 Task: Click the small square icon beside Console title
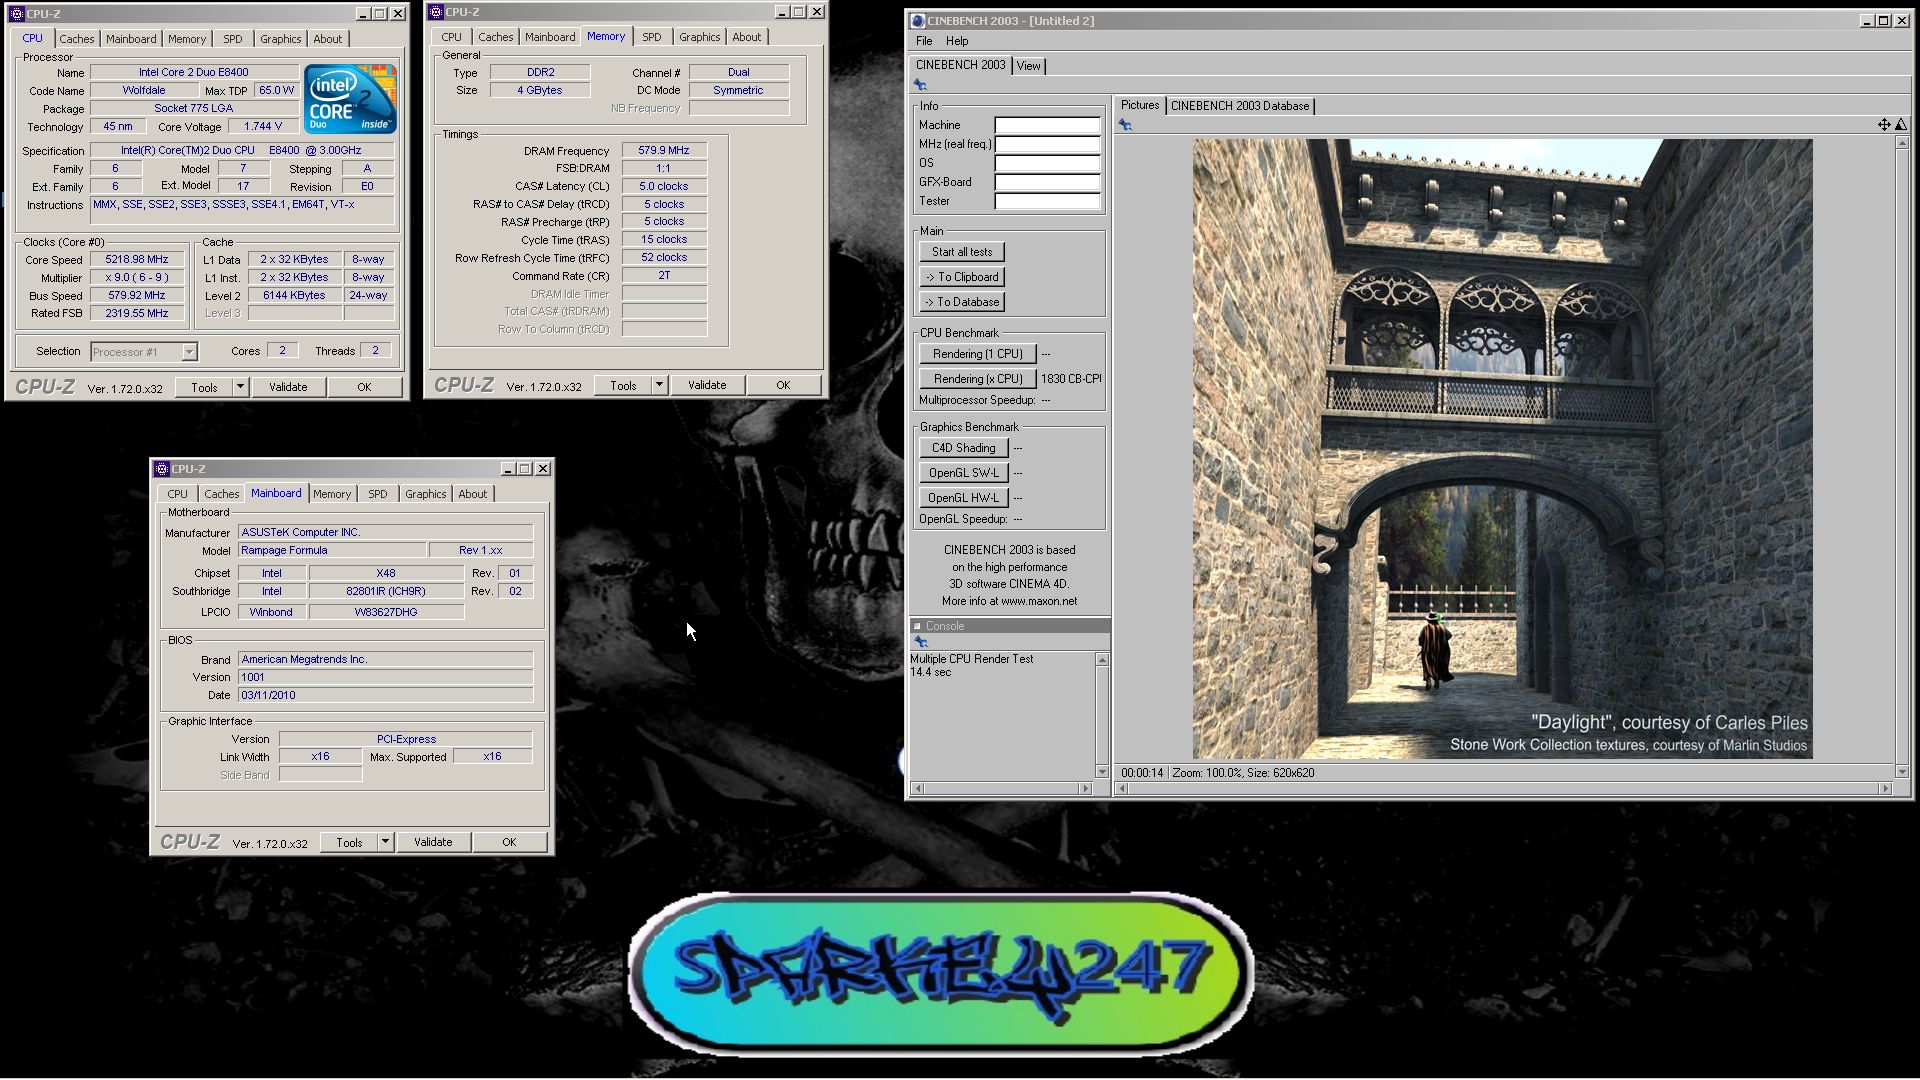tap(917, 626)
